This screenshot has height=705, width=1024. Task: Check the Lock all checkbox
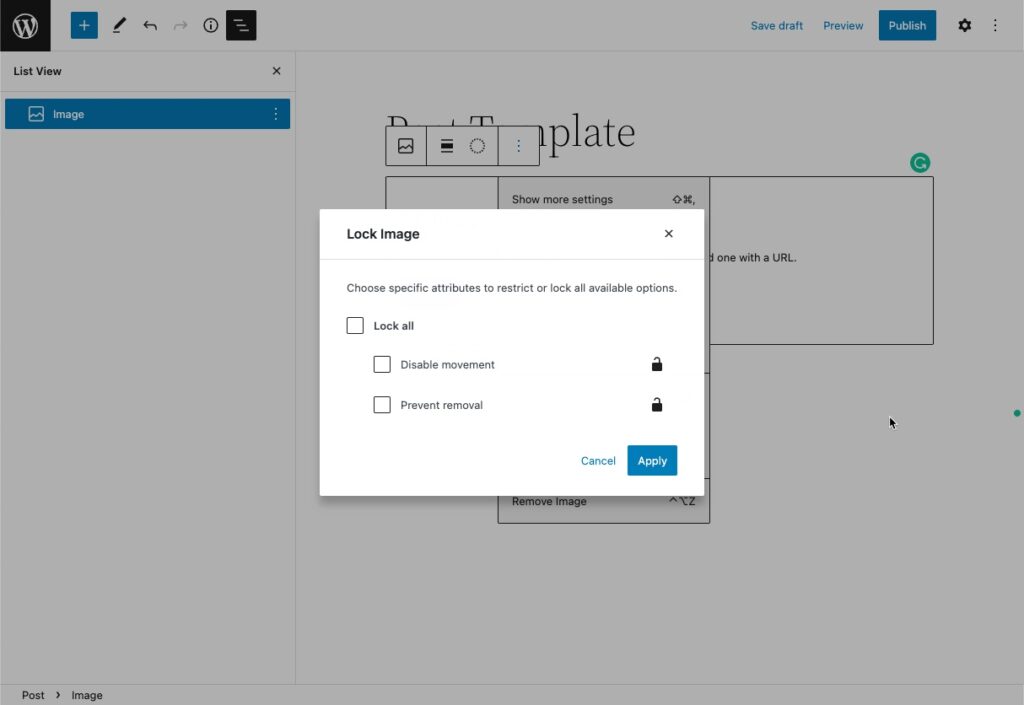point(355,325)
